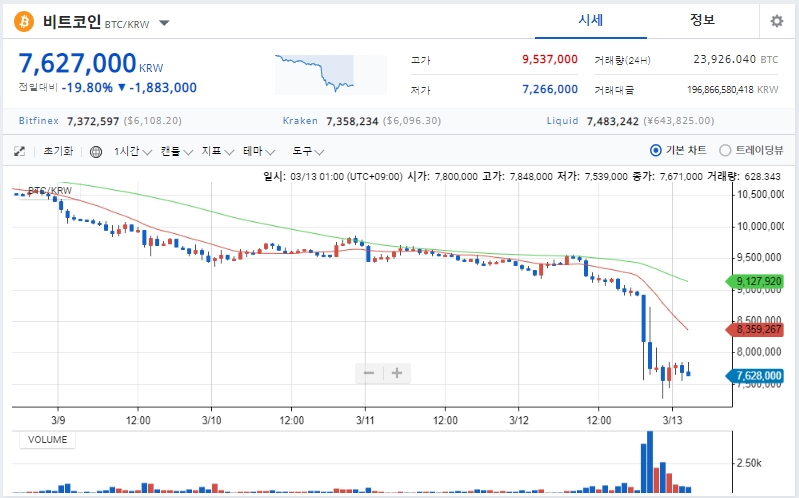Viewport: 799px width, 498px height.
Task: Click the Bitfinex exchange label
Action: (x=39, y=121)
